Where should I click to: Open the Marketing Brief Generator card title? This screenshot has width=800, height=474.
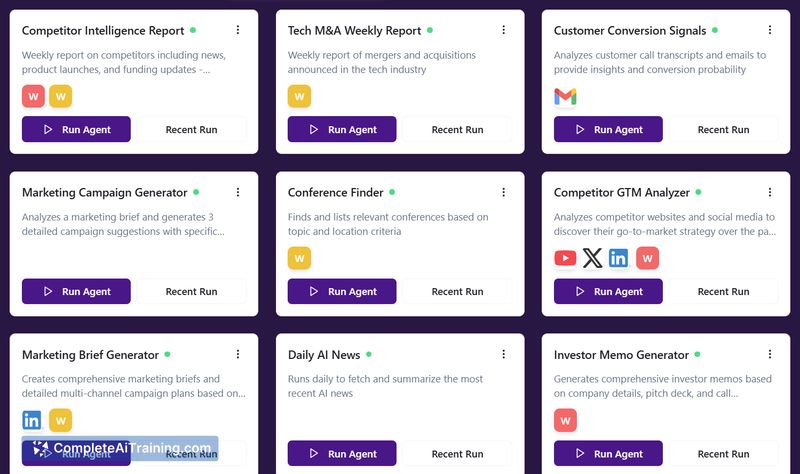[90, 355]
